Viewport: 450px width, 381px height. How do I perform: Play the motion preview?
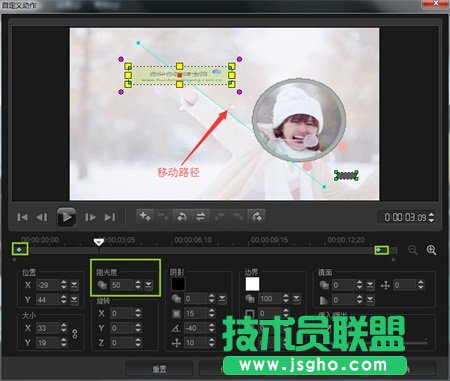pos(66,217)
